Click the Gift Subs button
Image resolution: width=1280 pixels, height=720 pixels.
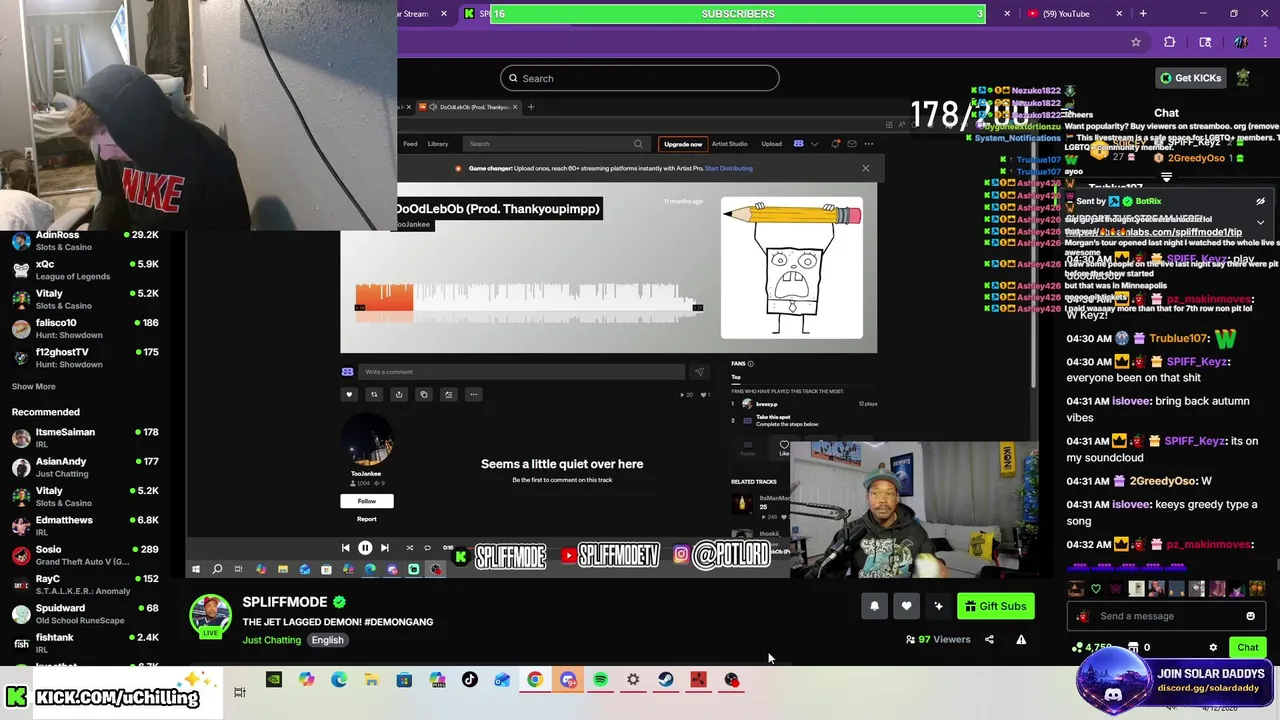click(996, 606)
